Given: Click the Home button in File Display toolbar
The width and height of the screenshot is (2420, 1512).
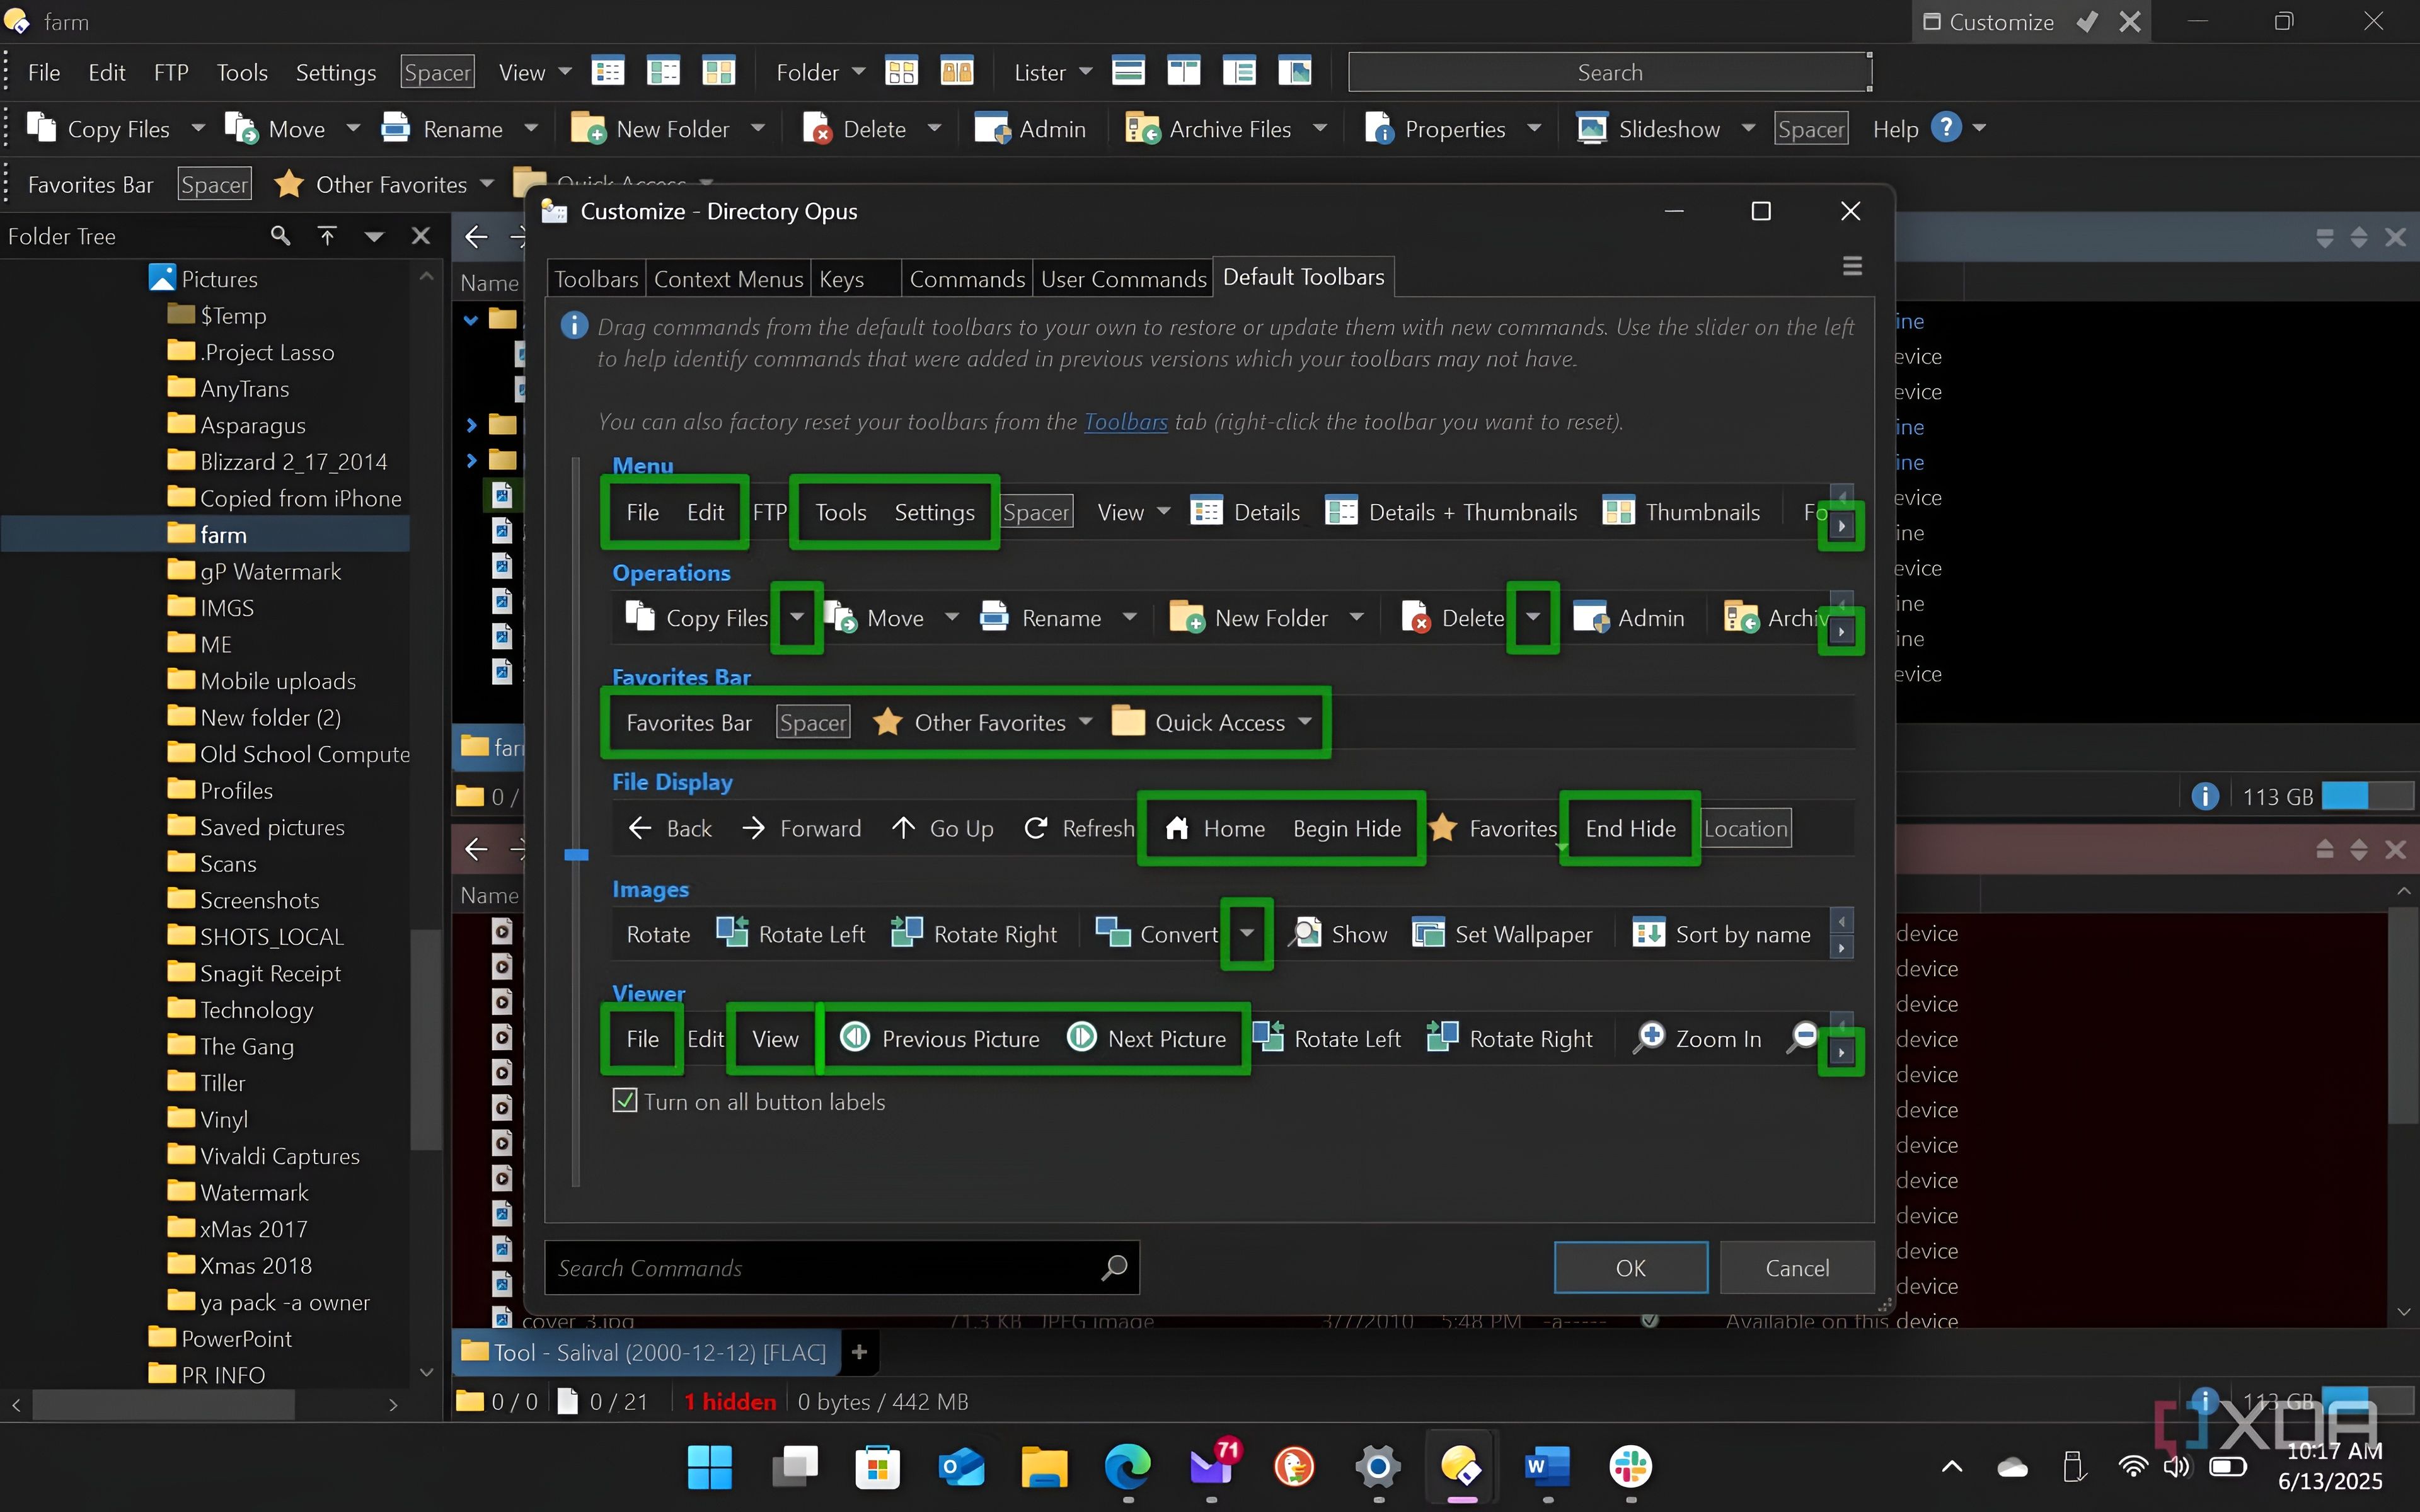Looking at the screenshot, I should (x=1216, y=828).
